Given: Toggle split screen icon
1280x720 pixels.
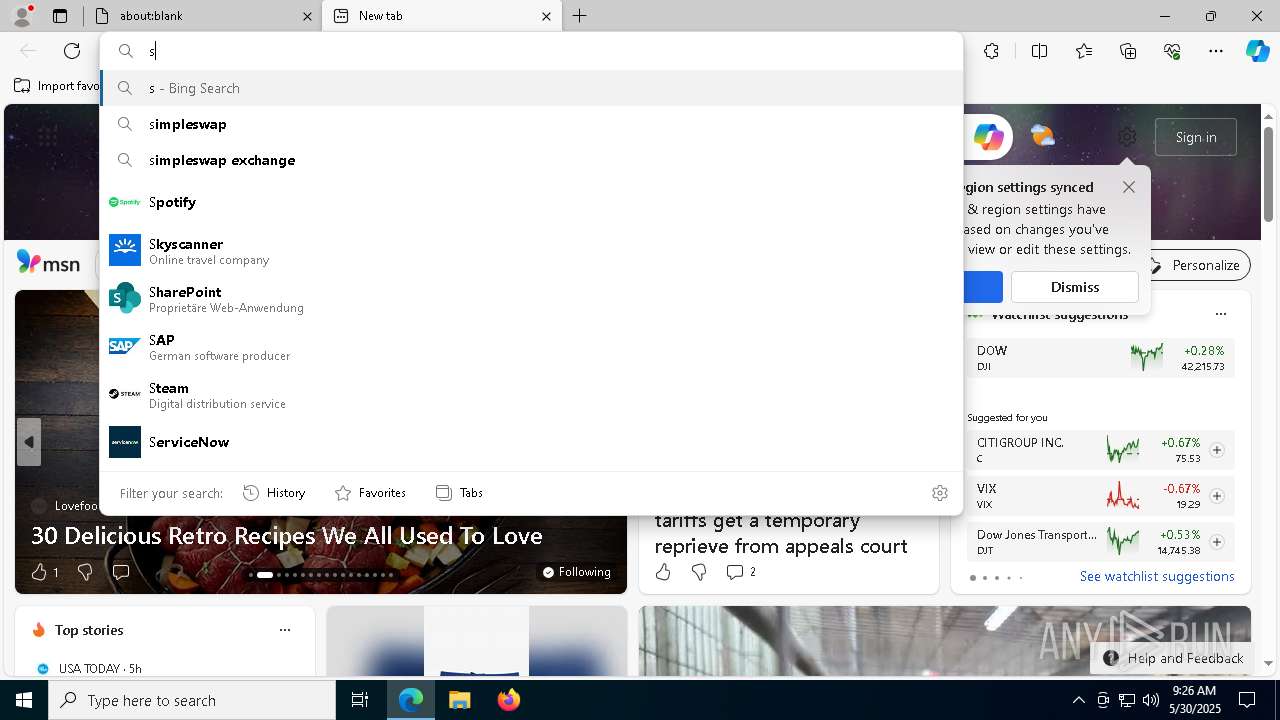Looking at the screenshot, I should [1039, 51].
